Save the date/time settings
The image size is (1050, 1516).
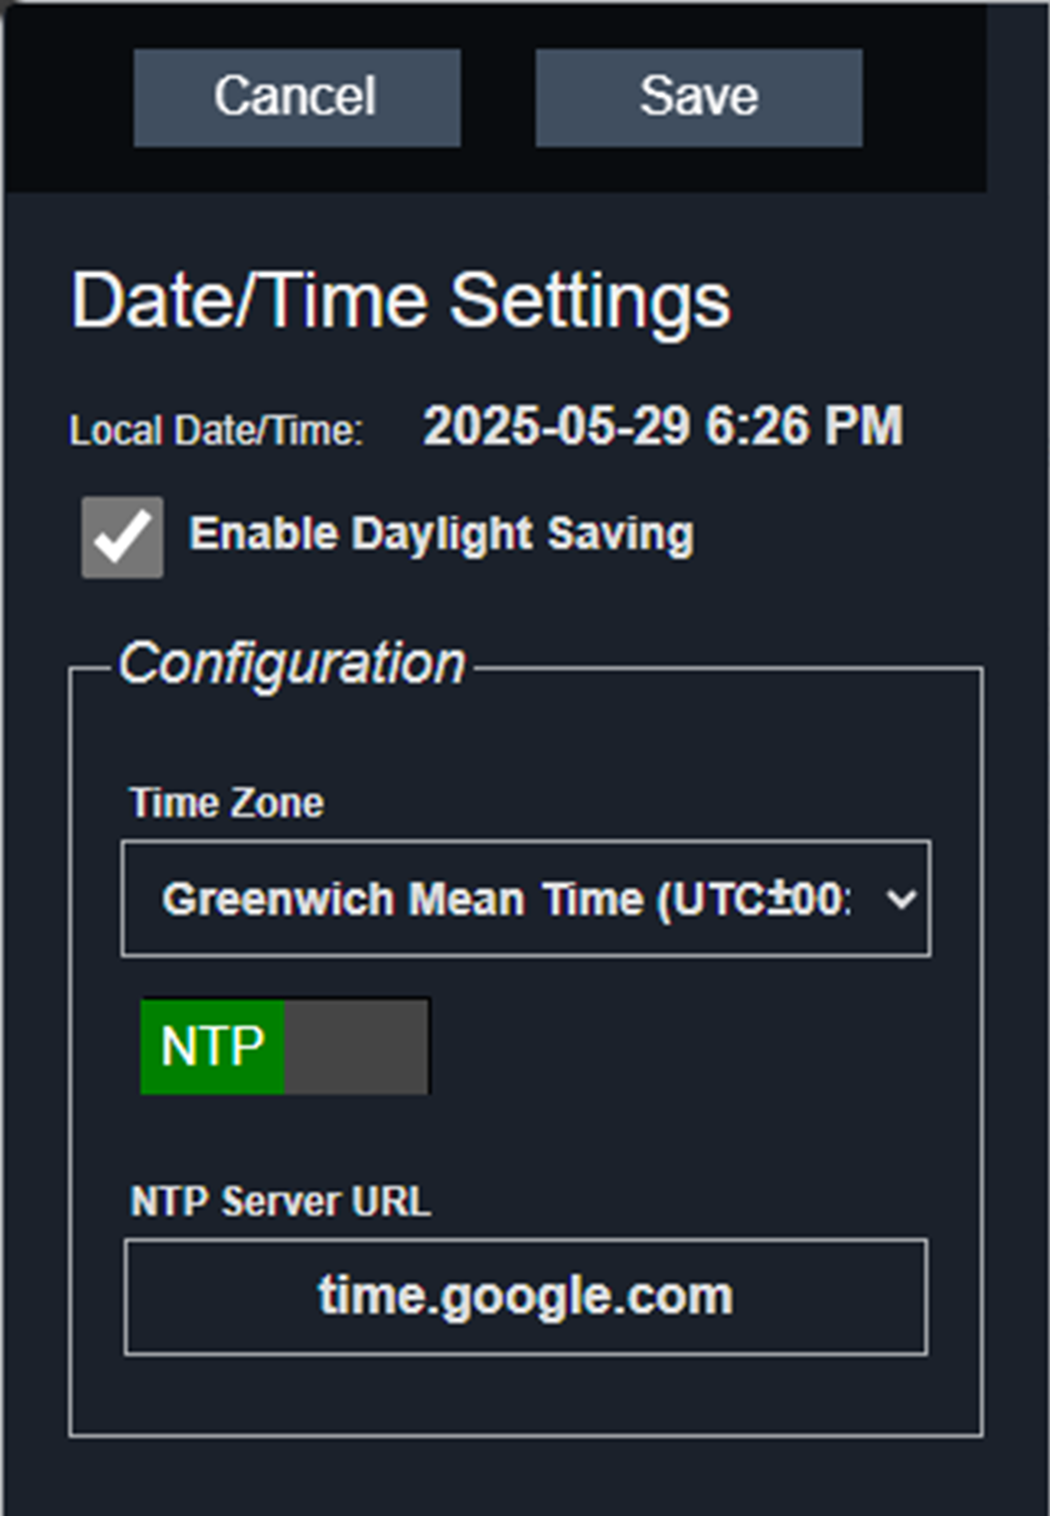pos(699,98)
